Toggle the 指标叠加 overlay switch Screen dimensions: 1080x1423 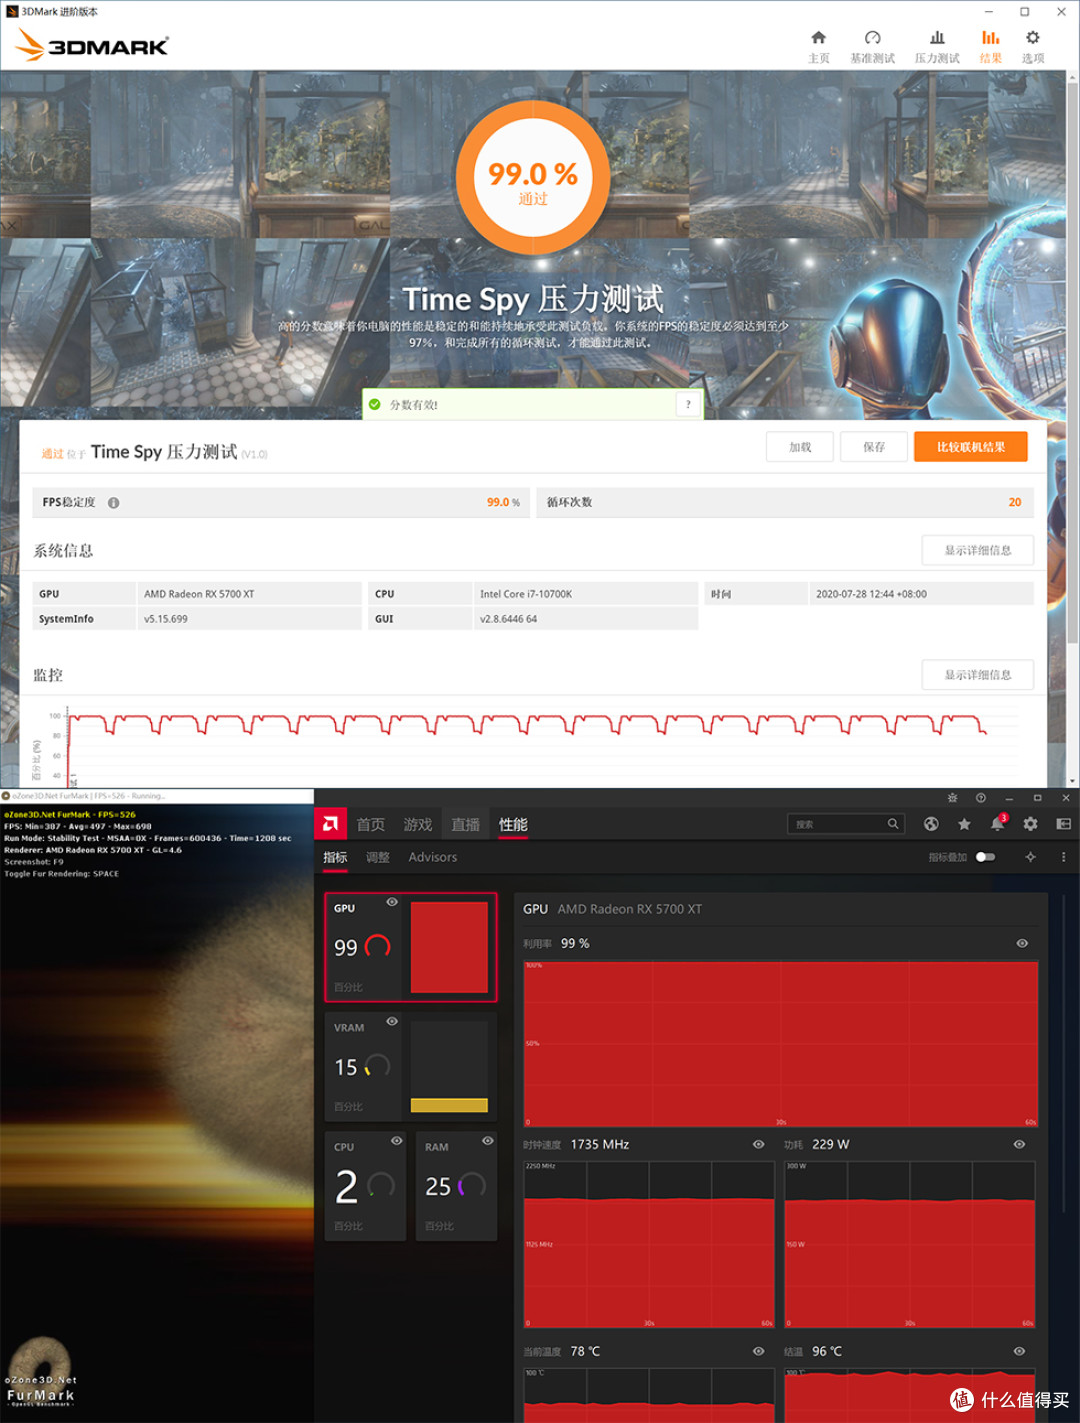point(985,857)
